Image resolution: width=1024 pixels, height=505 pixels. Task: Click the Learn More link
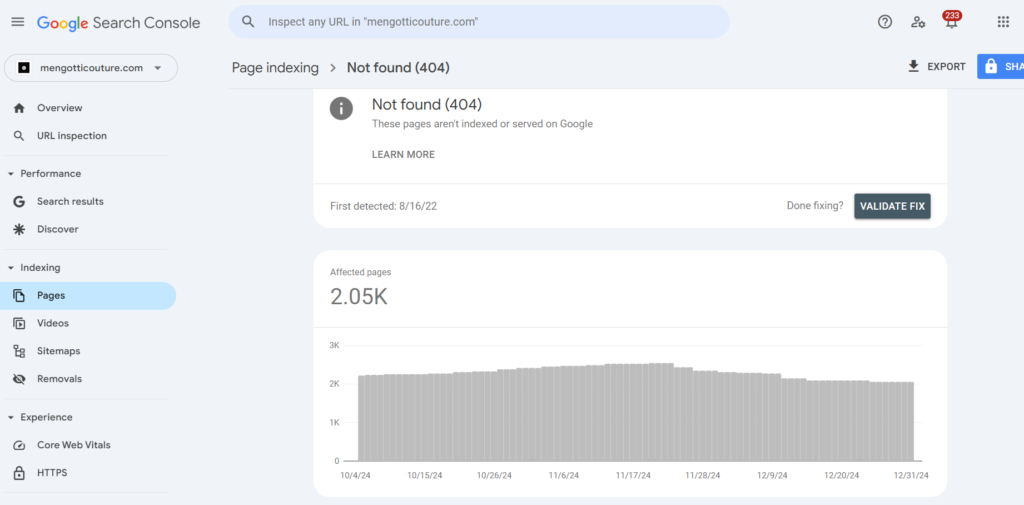click(403, 155)
